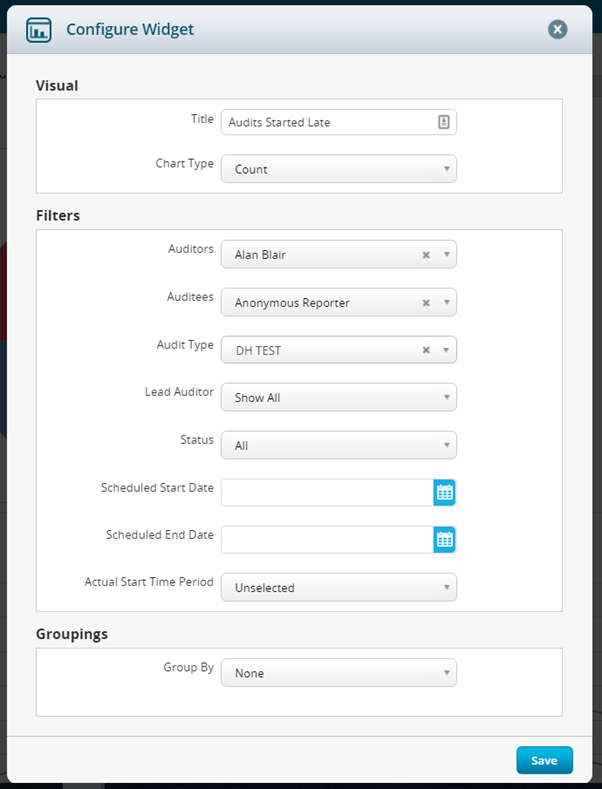
Task: Click the Configure Widget chart icon
Action: click(39, 30)
